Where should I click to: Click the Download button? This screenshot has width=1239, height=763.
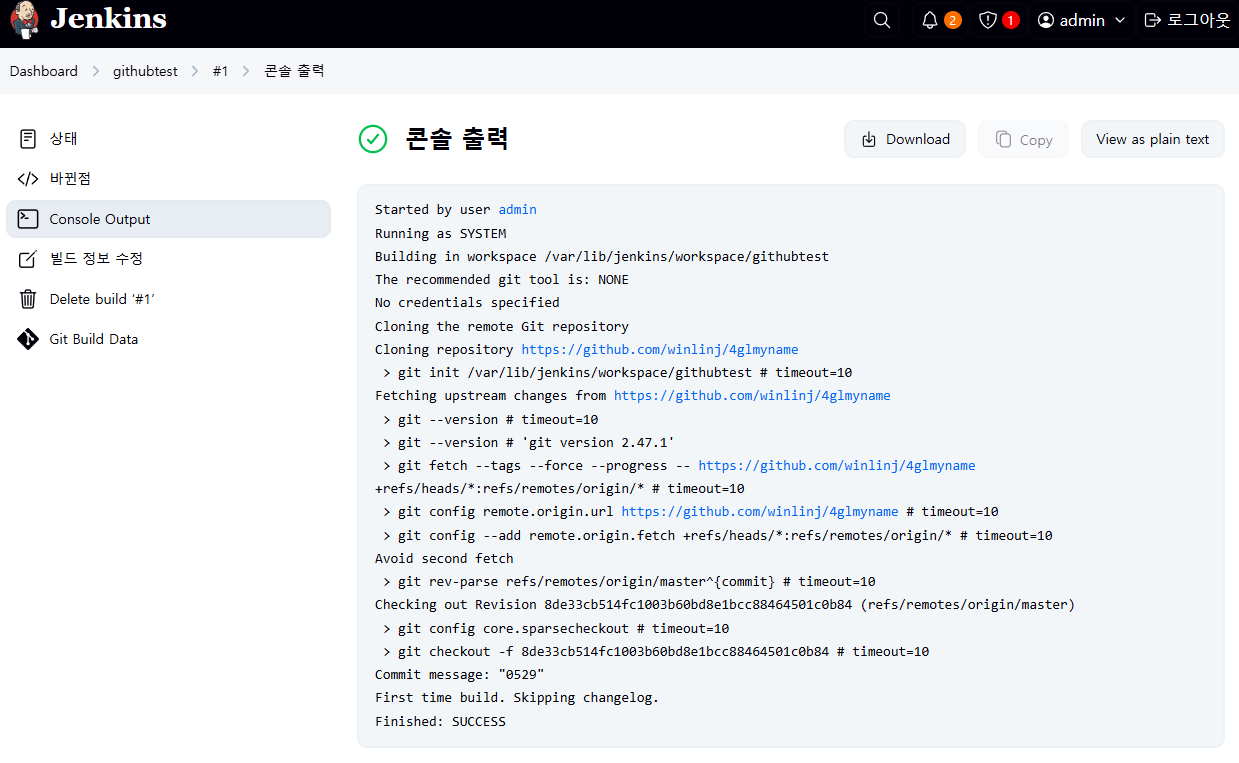(x=905, y=139)
